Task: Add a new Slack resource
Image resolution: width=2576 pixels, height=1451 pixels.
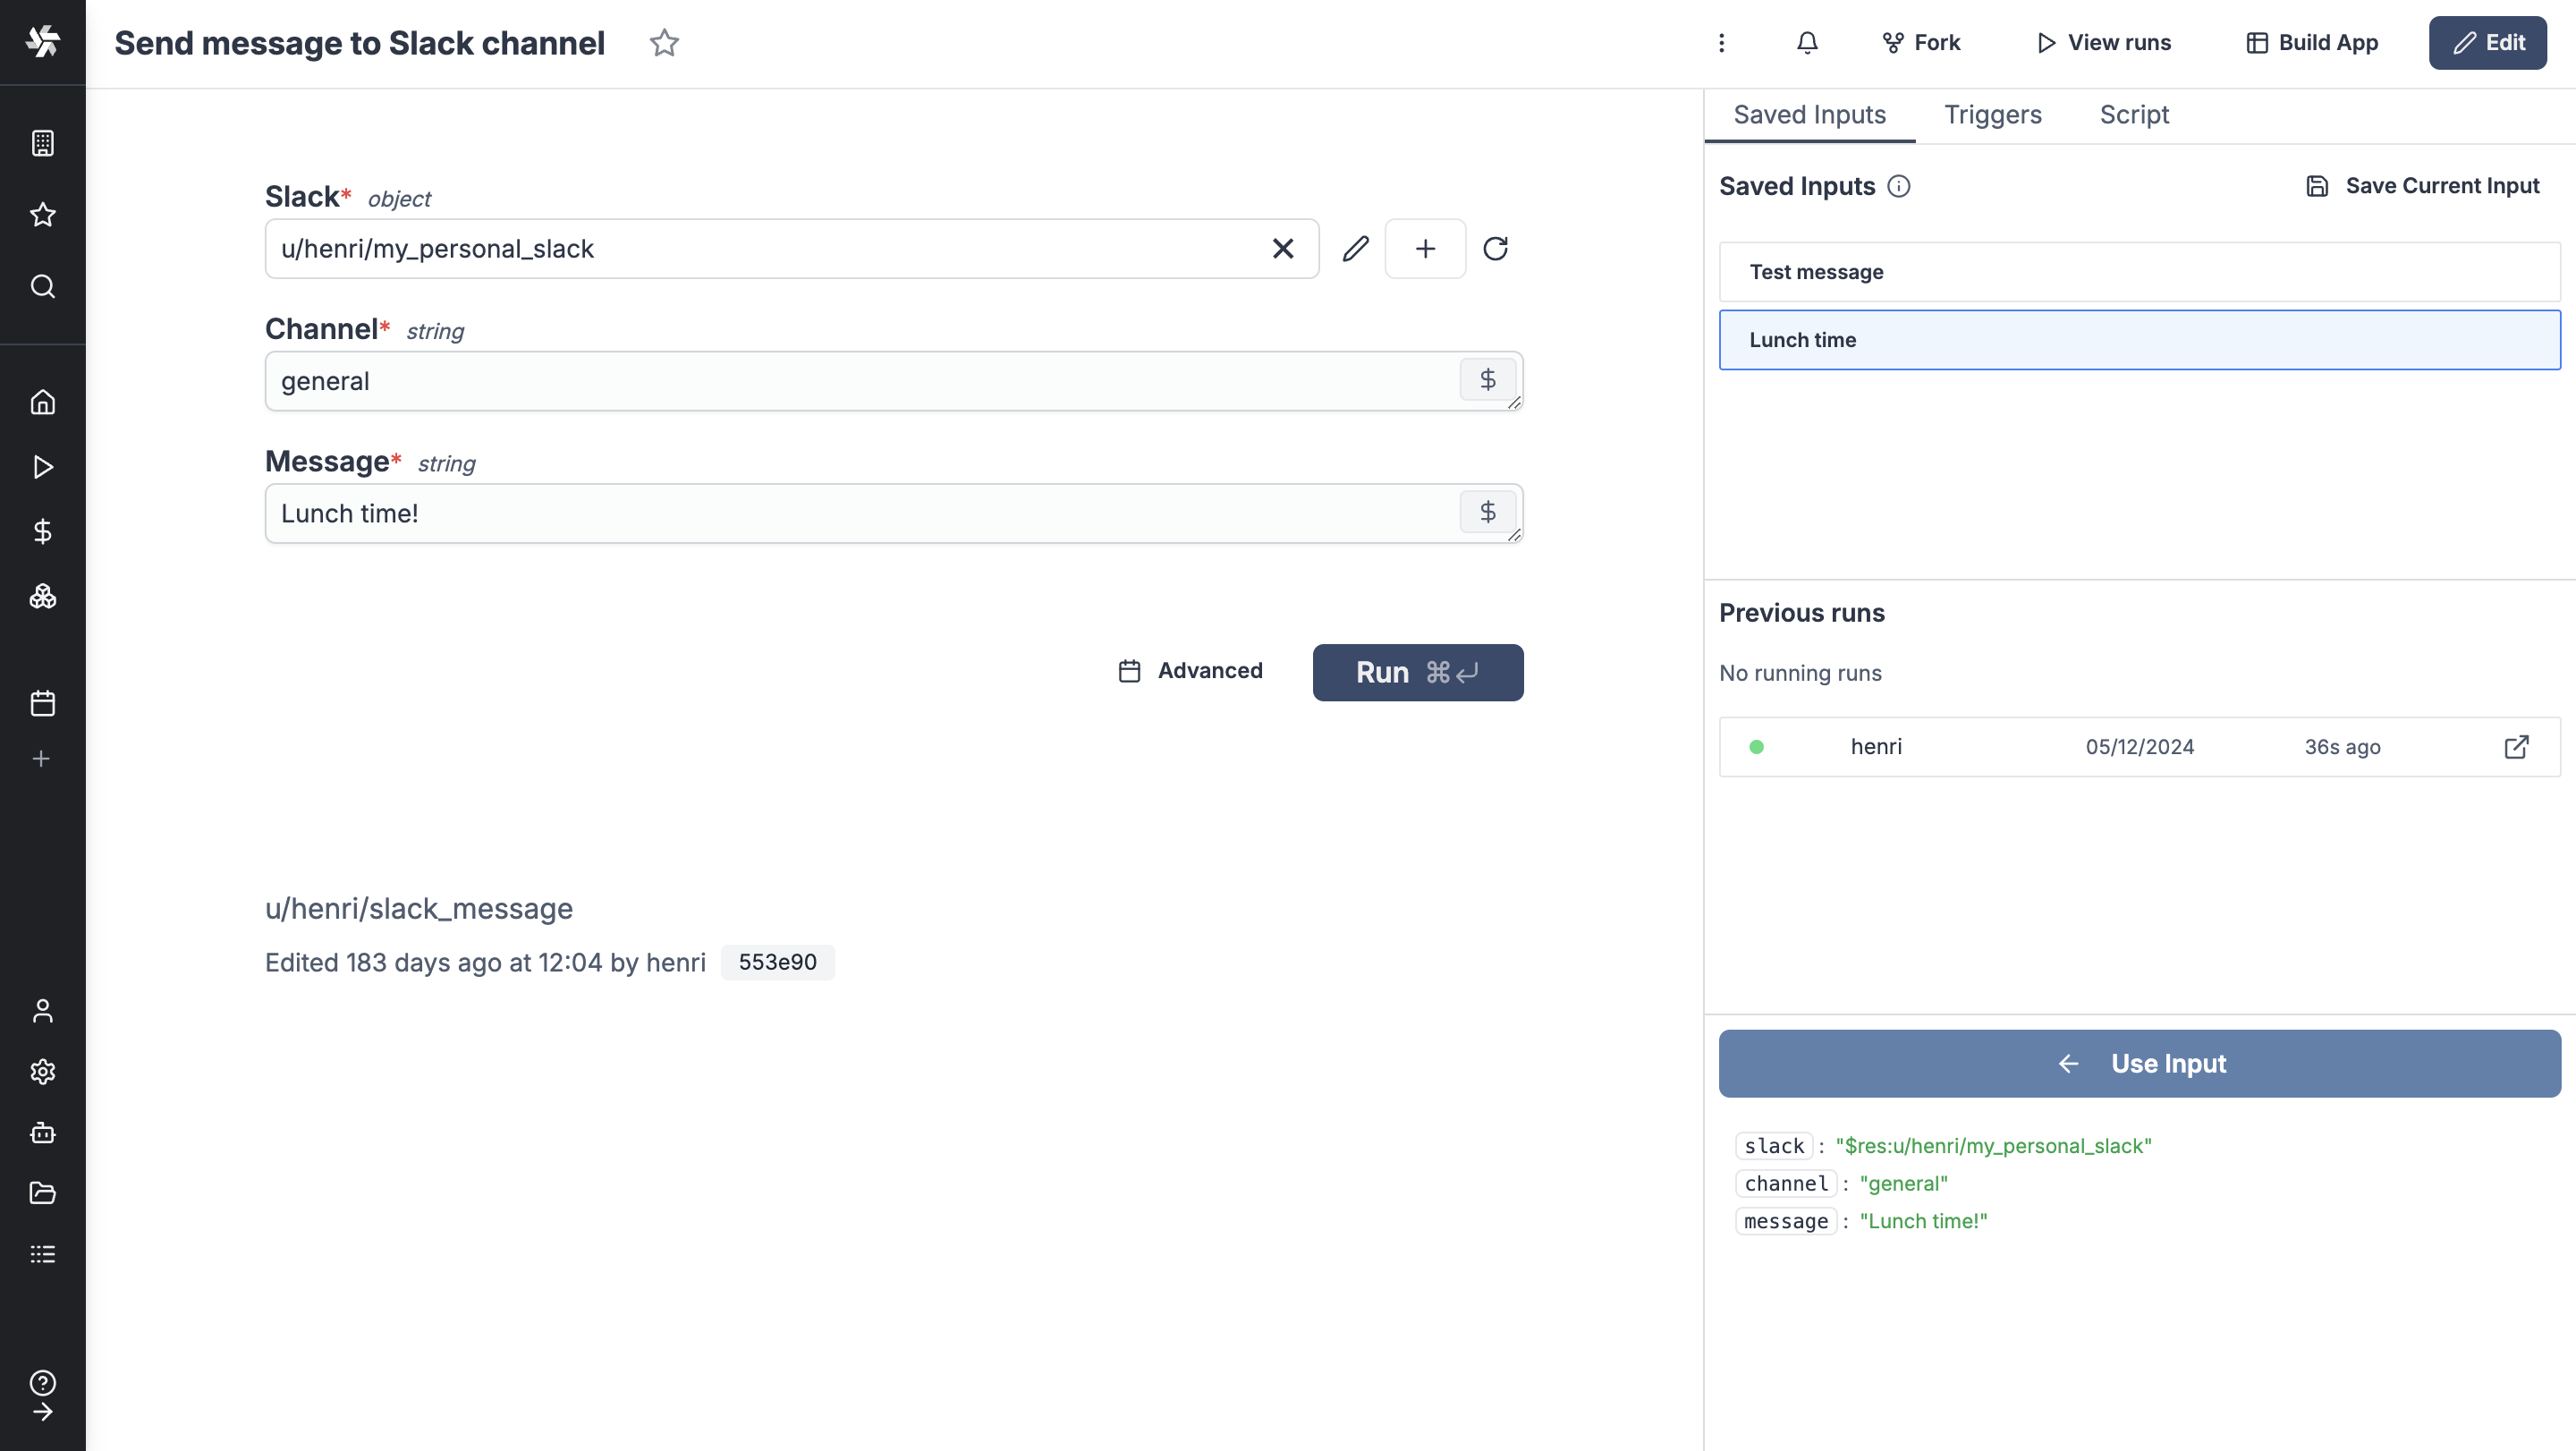Action: [1425, 249]
